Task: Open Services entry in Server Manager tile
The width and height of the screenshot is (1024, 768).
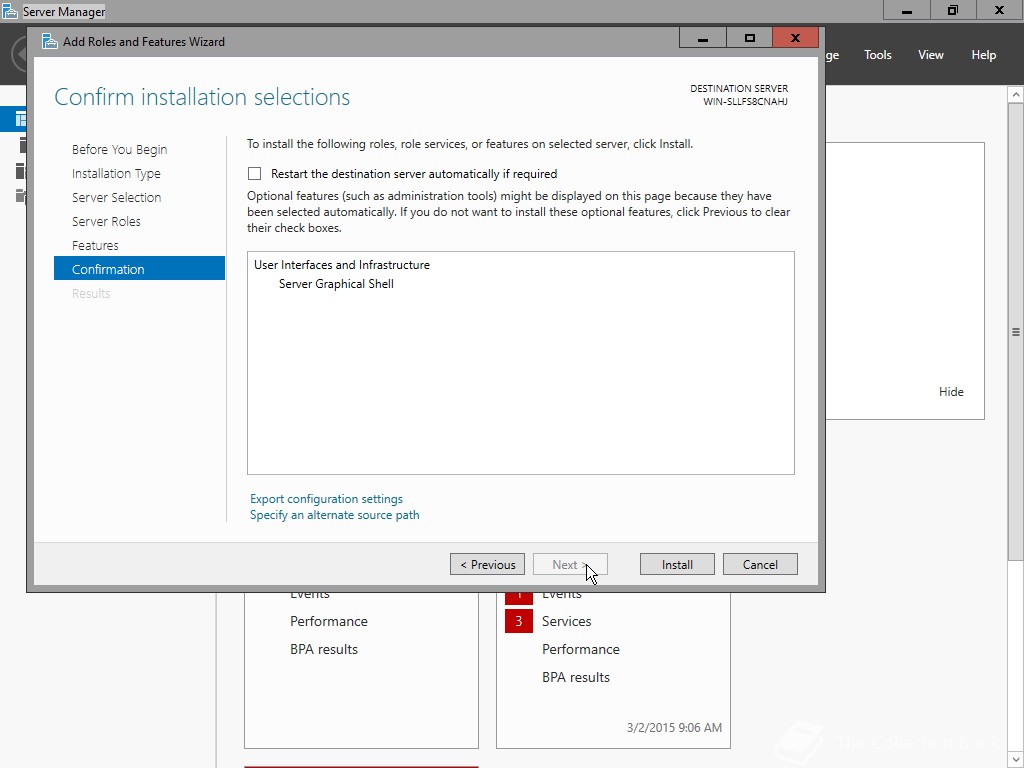Action: [x=566, y=622]
